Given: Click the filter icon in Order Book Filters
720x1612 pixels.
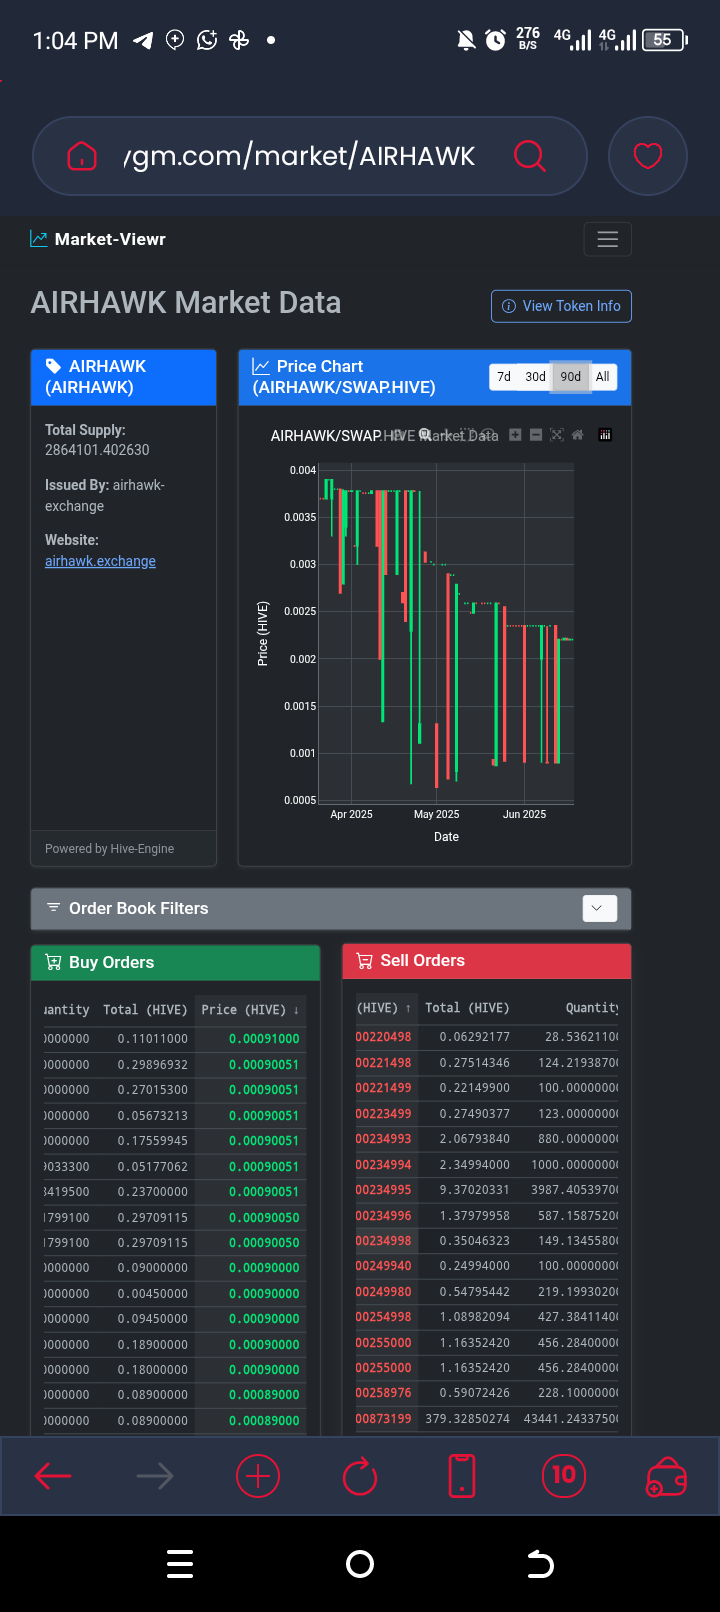Looking at the screenshot, I should [x=53, y=908].
